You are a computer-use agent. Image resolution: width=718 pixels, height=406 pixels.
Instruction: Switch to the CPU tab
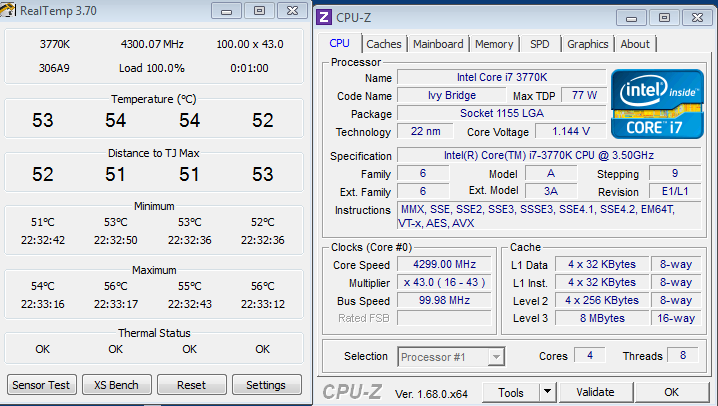(x=339, y=43)
